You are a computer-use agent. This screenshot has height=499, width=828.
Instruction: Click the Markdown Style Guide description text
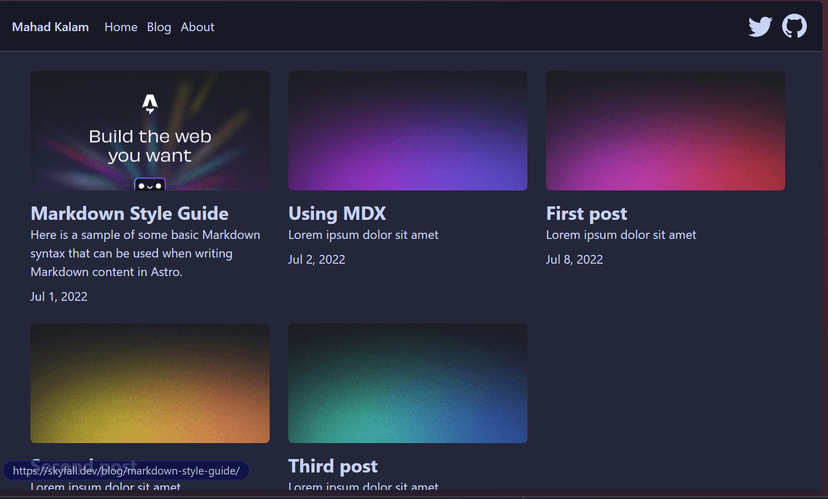[x=145, y=253]
